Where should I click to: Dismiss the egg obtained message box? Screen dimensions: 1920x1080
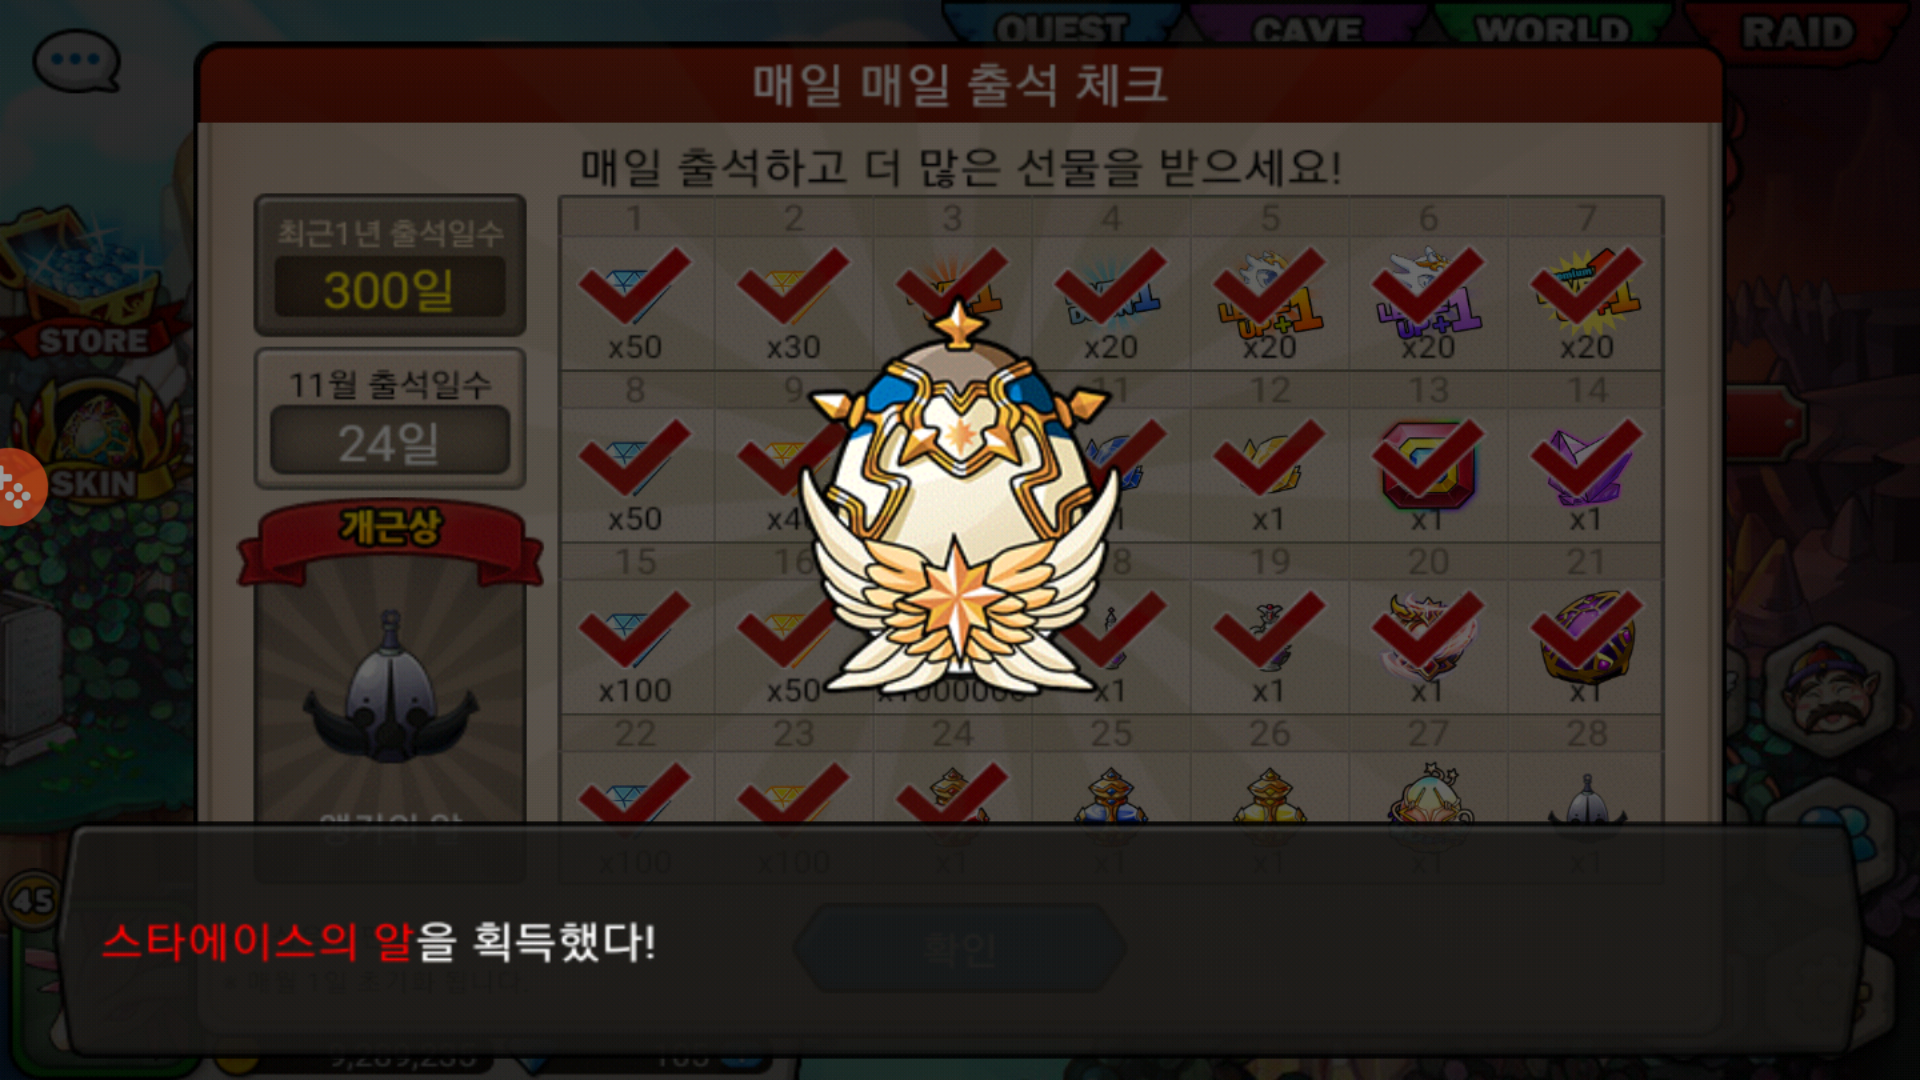pos(960,940)
